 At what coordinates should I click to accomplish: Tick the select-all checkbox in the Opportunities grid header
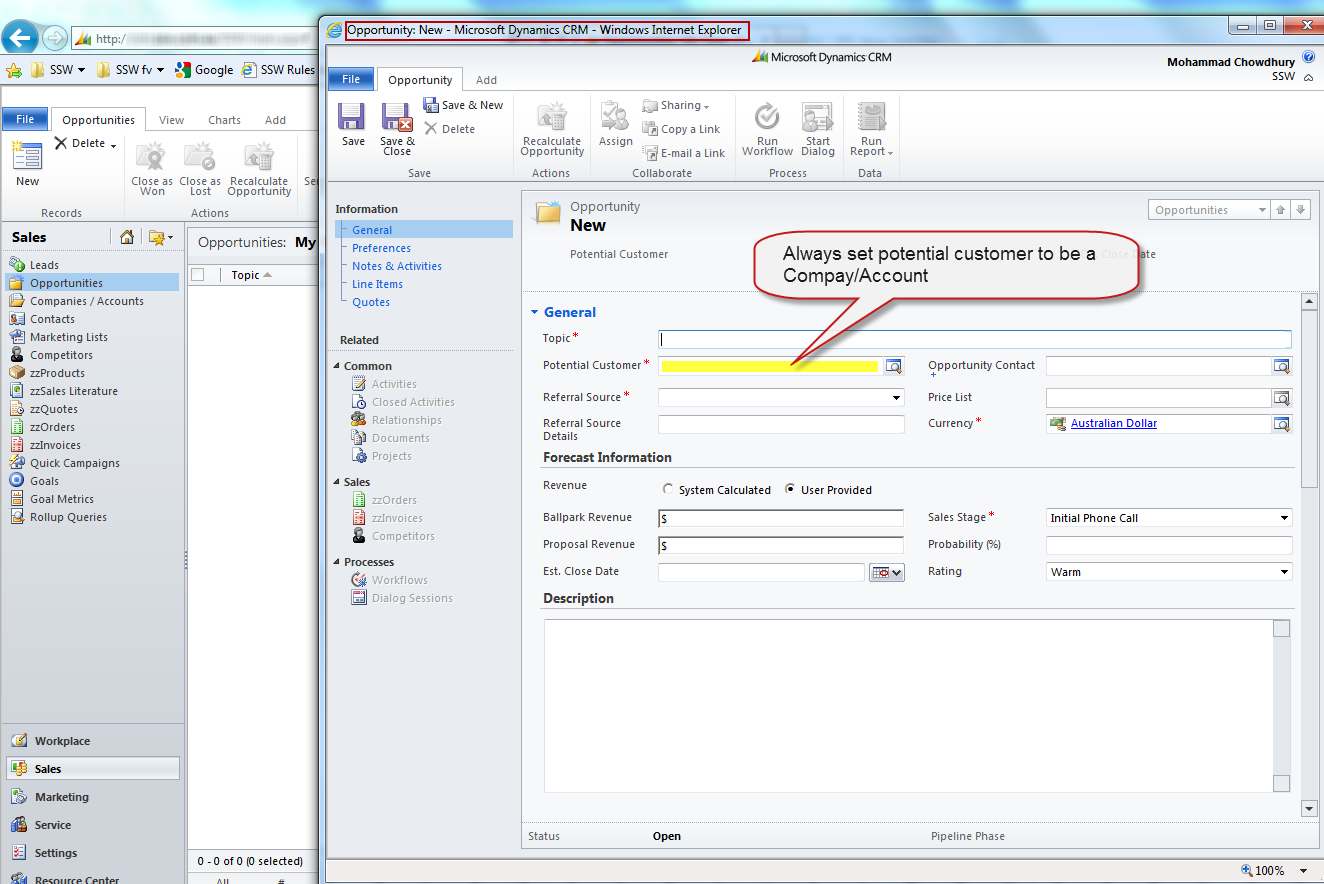197,275
